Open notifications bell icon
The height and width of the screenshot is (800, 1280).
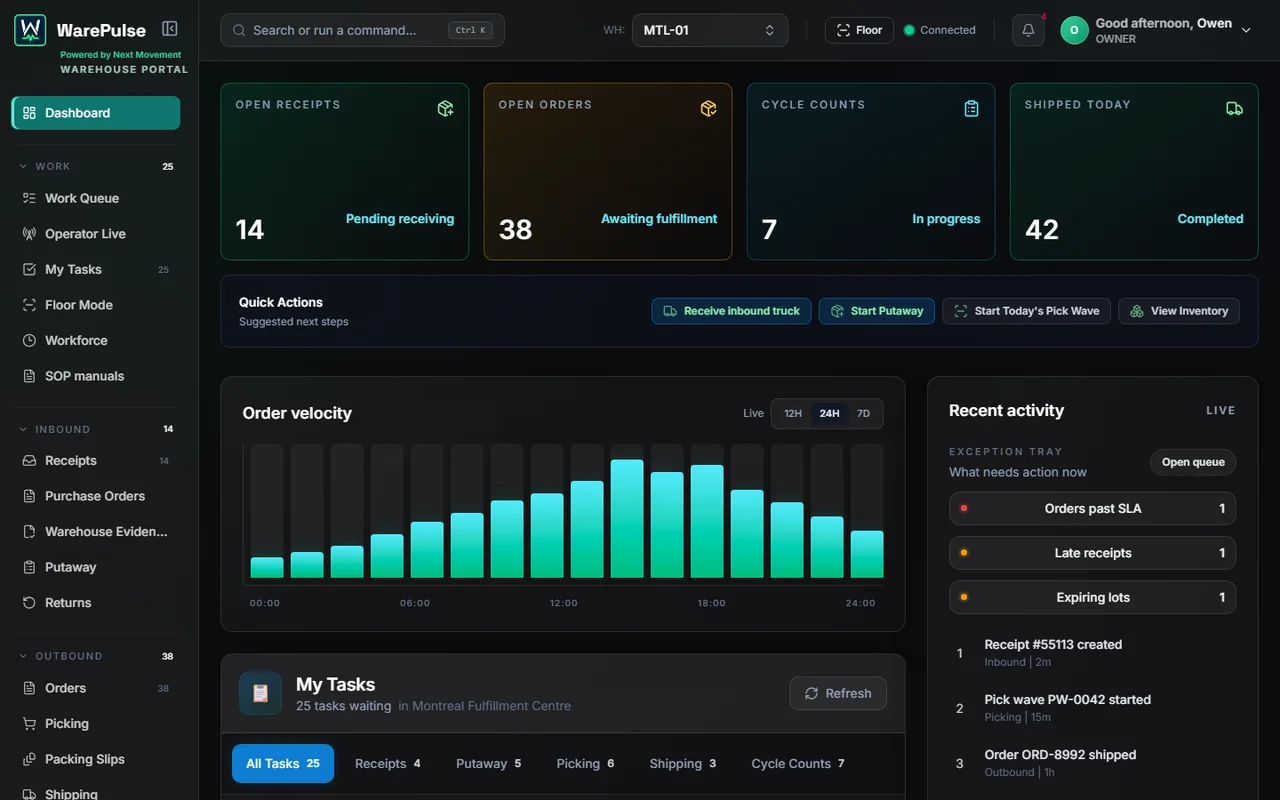(1028, 30)
